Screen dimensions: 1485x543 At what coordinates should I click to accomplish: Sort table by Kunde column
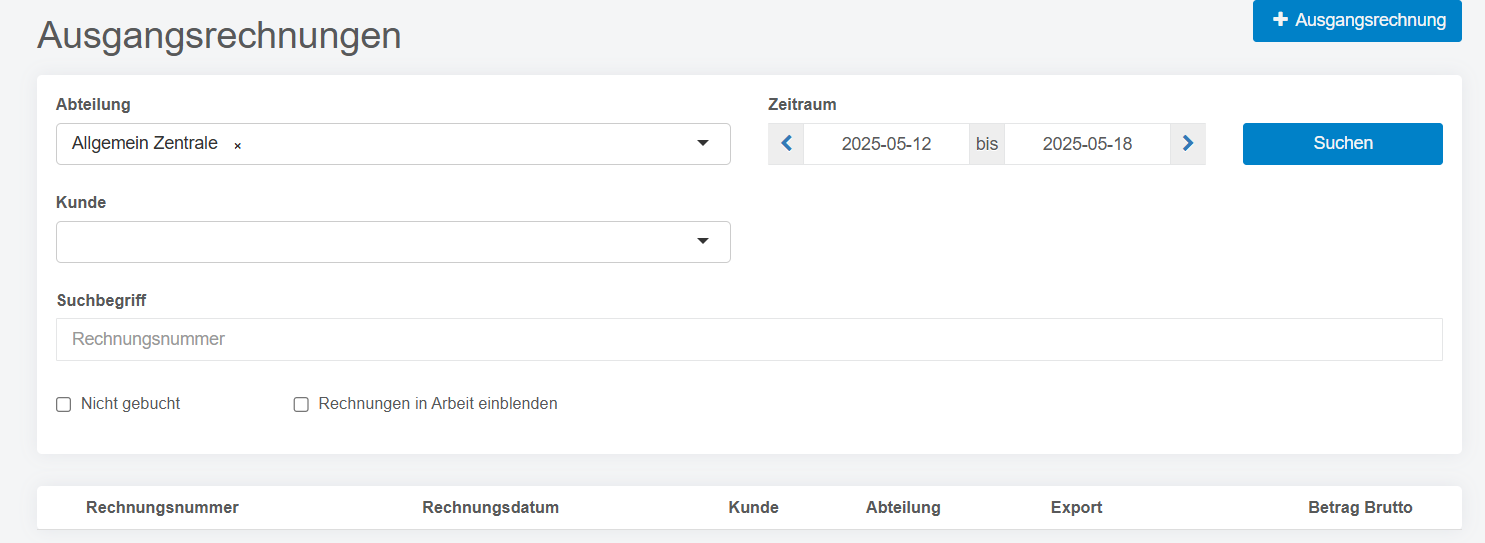pyautogui.click(x=753, y=507)
